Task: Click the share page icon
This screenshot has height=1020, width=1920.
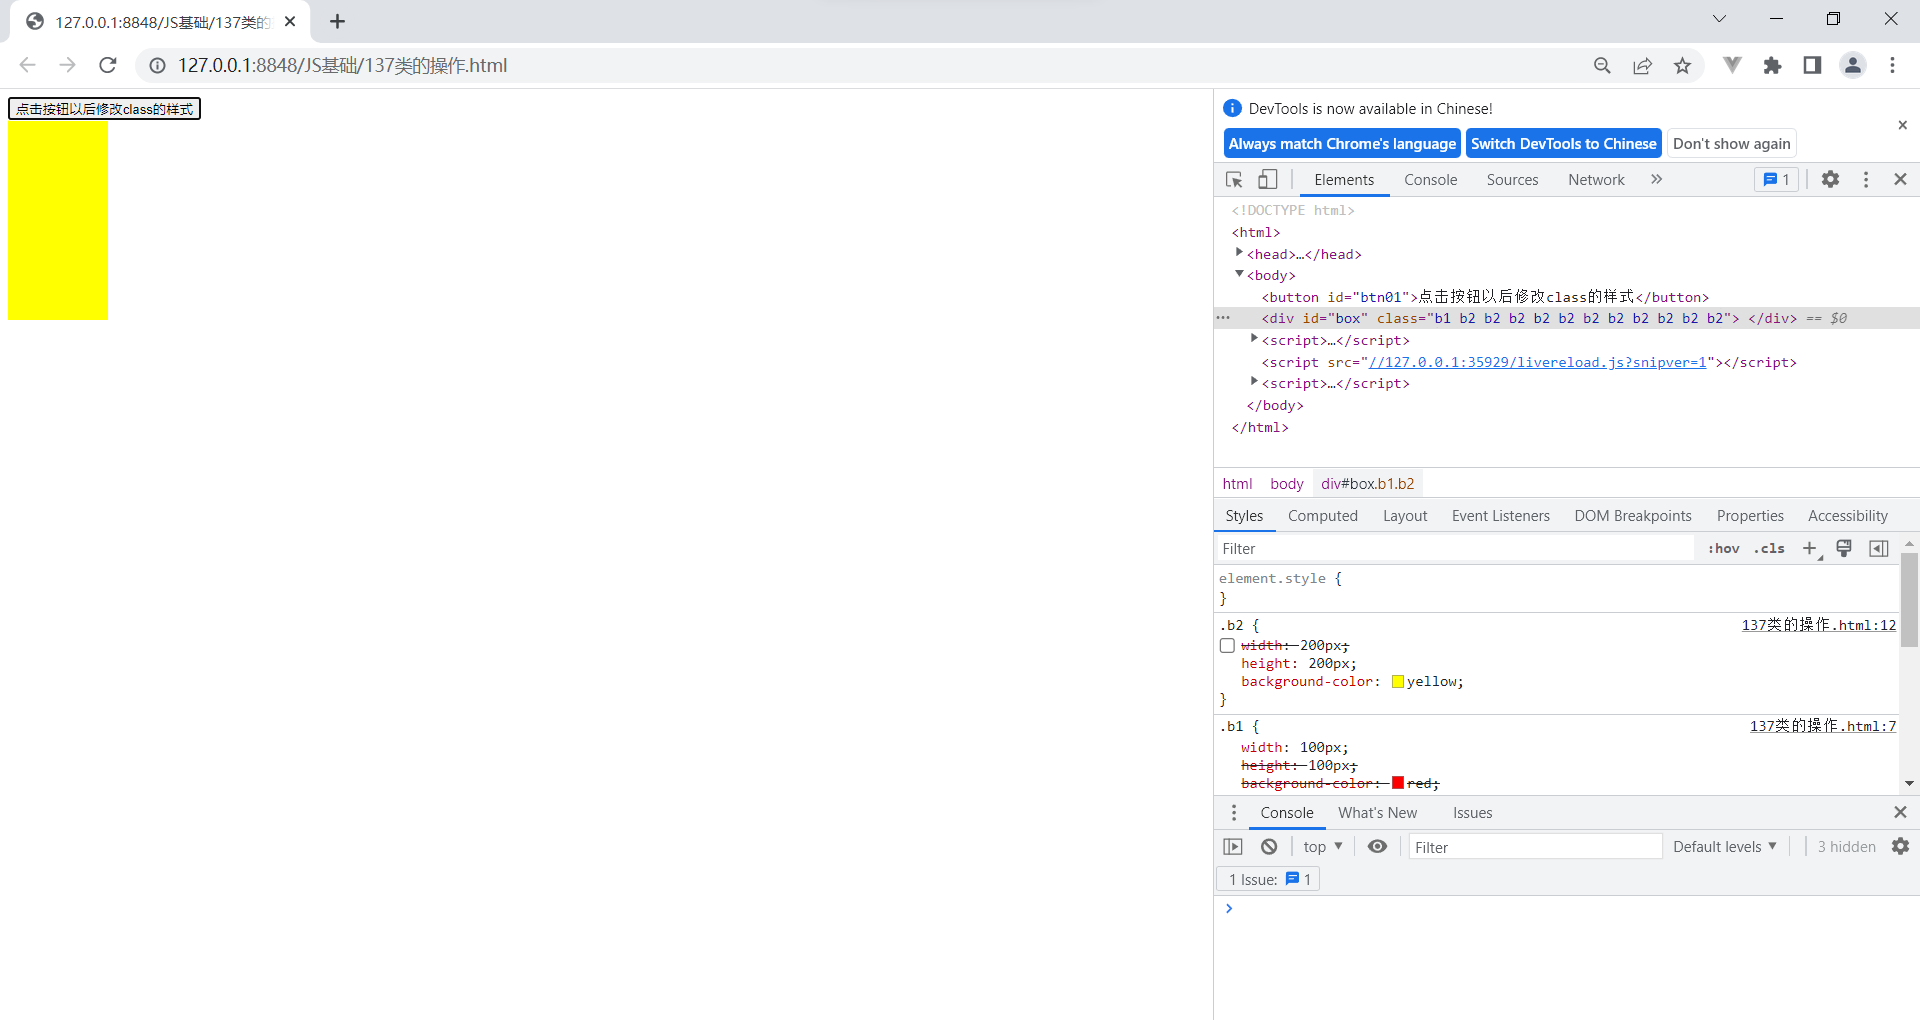Action: (x=1642, y=65)
